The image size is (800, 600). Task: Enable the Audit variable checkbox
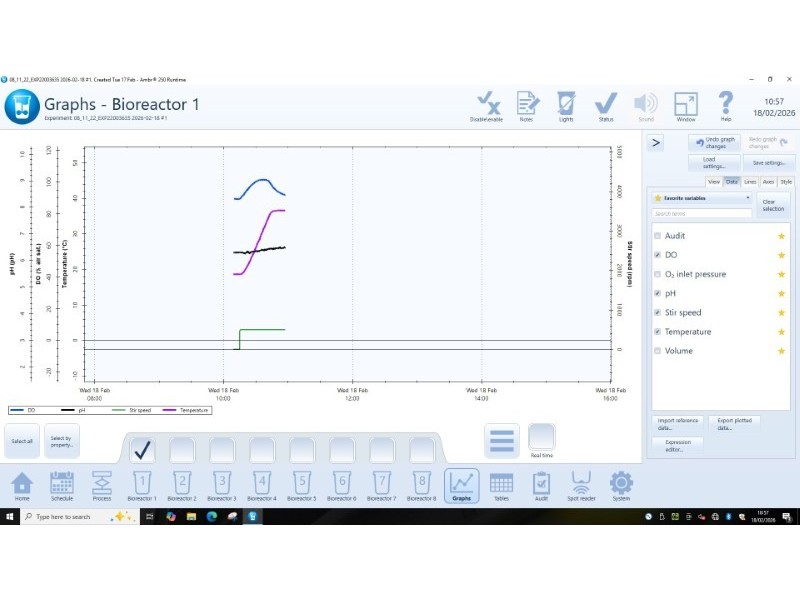(657, 236)
